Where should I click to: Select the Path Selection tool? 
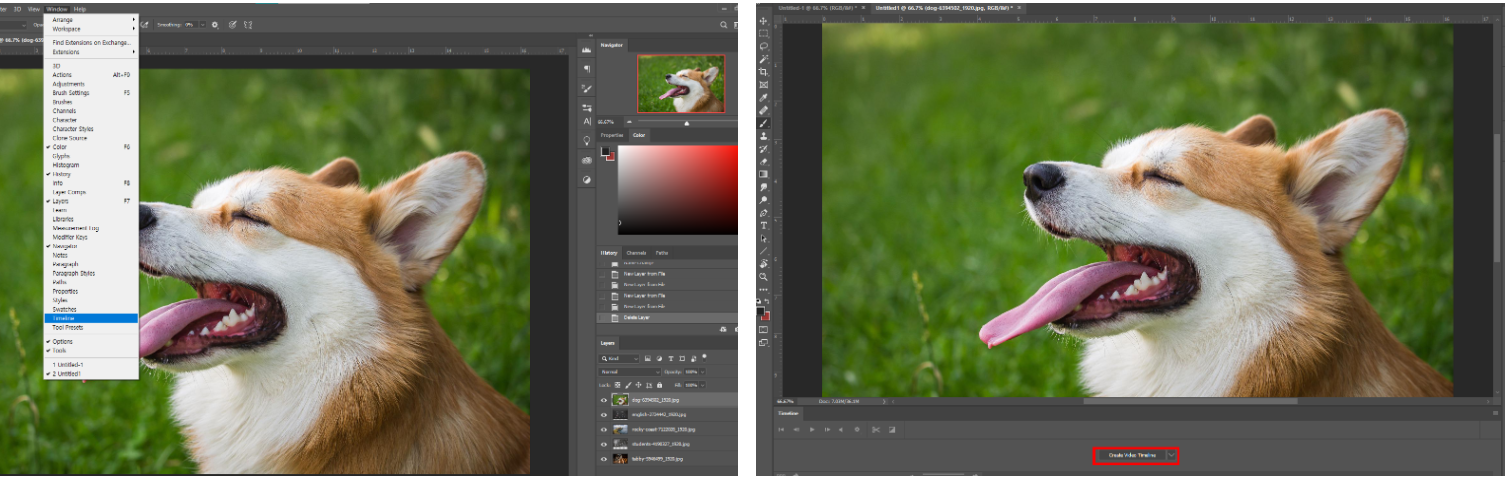763,238
